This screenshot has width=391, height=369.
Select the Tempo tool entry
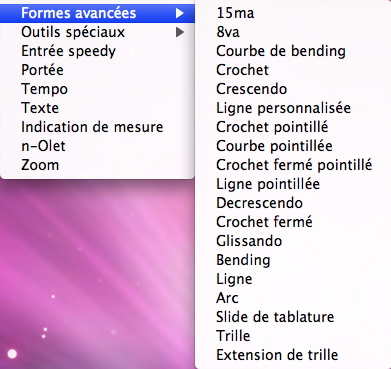point(97,89)
